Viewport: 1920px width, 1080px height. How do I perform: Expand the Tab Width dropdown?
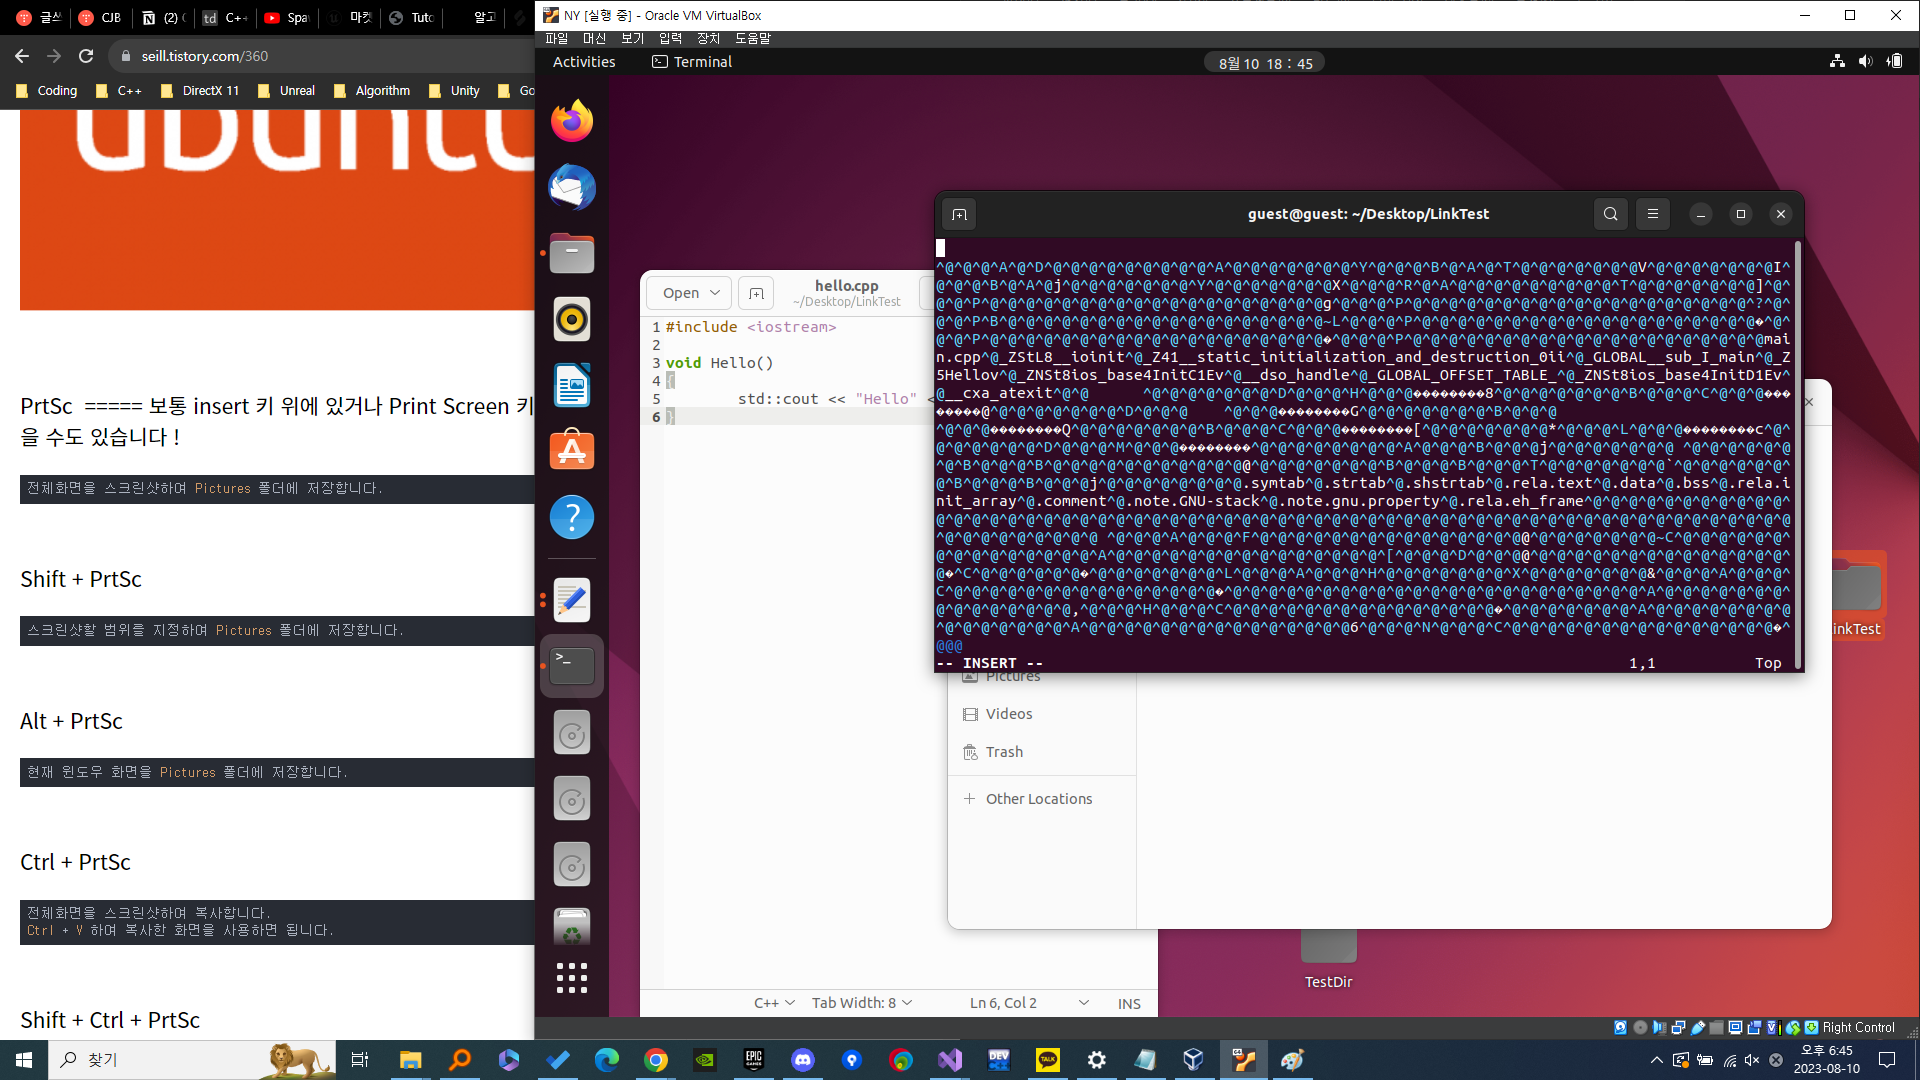pos(861,1003)
